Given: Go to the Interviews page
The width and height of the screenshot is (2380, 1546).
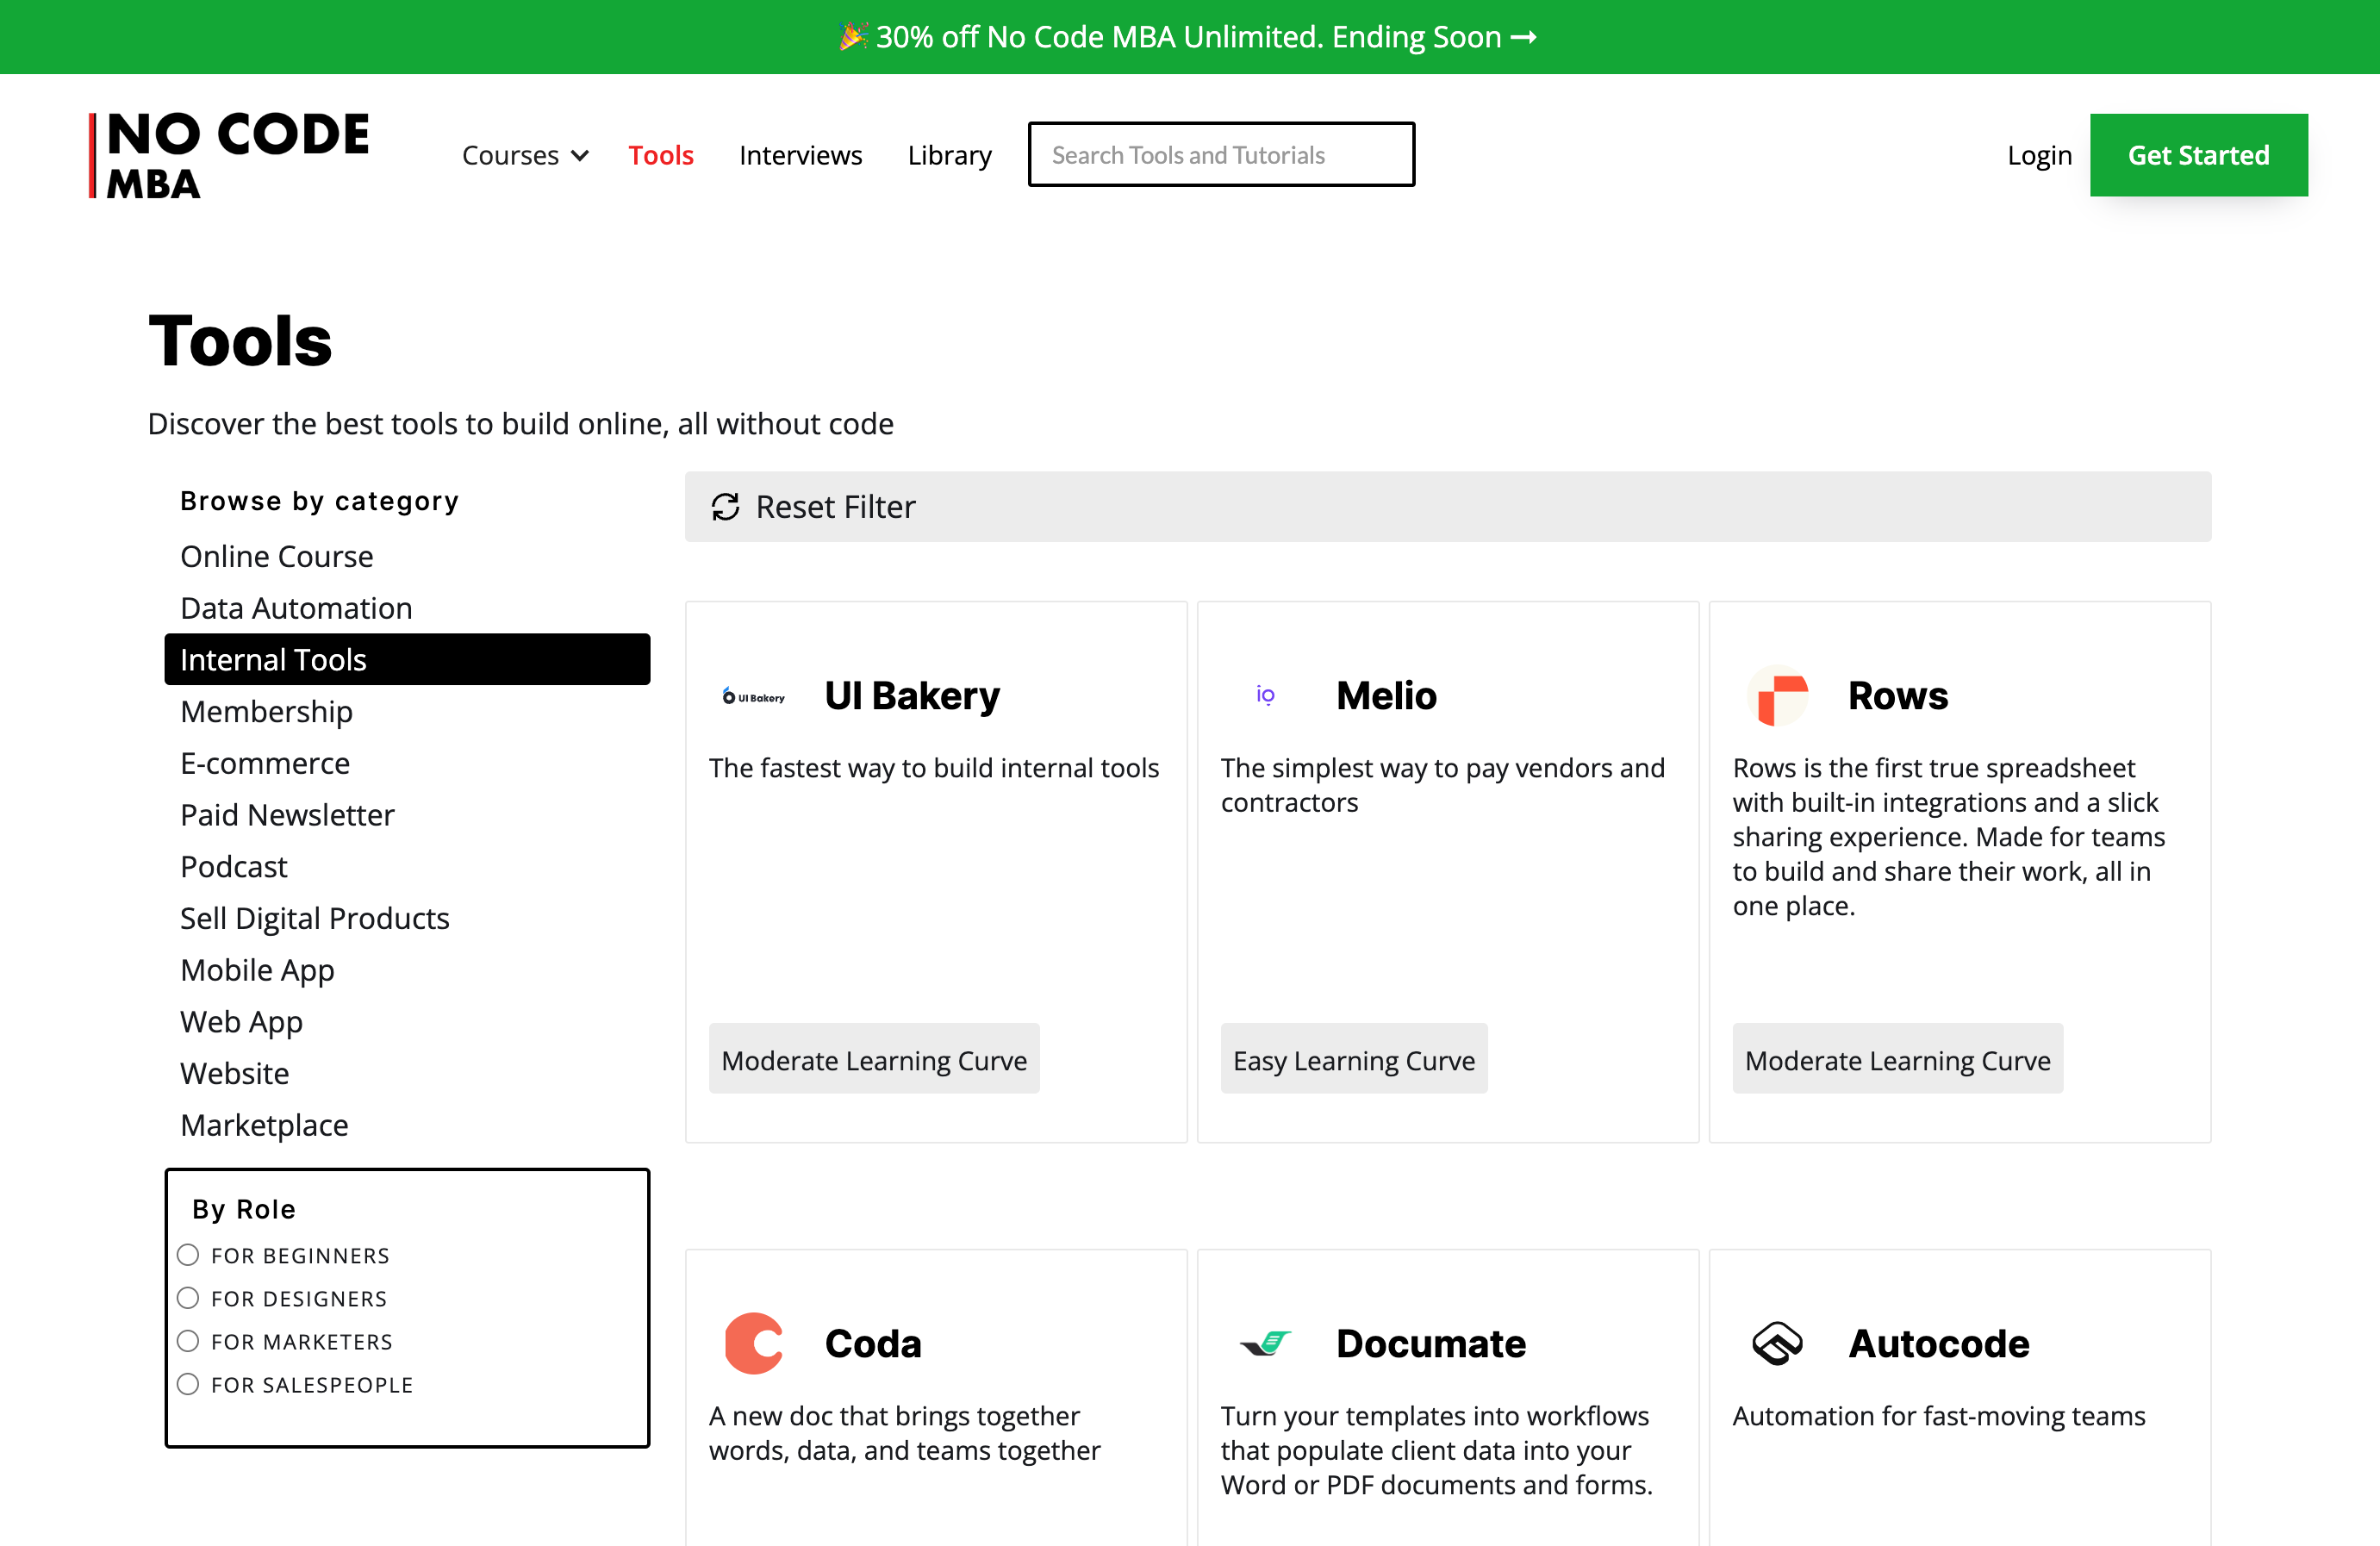Looking at the screenshot, I should point(800,155).
